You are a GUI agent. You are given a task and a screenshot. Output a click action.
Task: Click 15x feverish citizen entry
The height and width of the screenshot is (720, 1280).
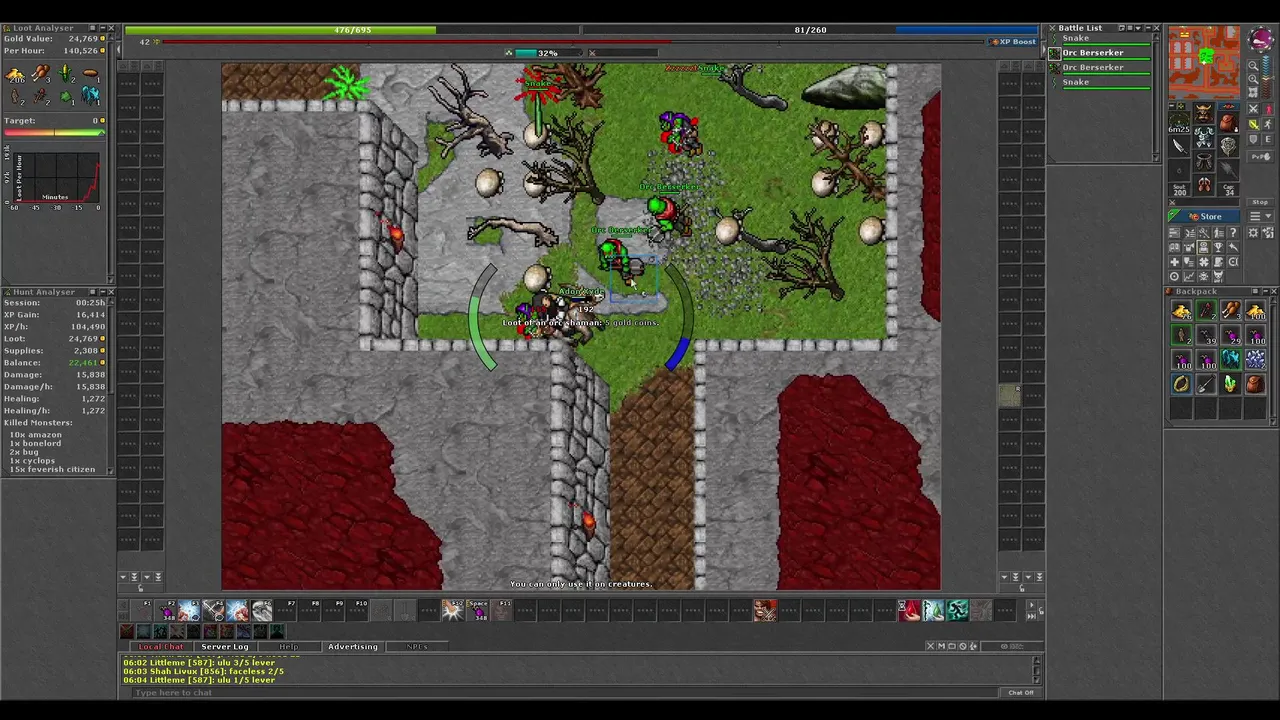[x=52, y=470]
